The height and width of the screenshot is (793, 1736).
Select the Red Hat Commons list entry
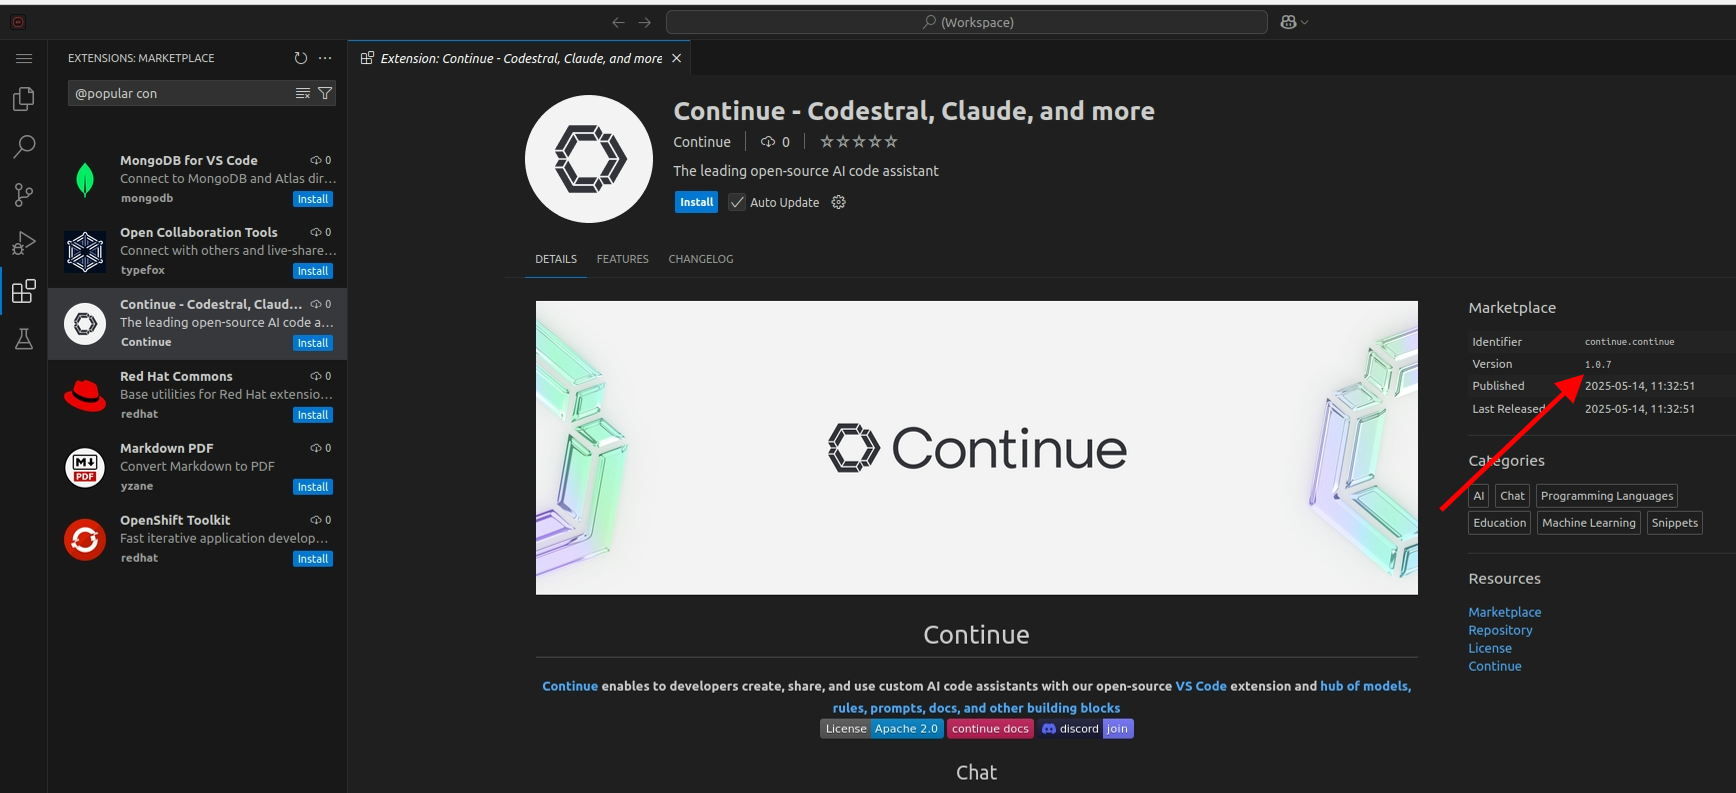198,396
